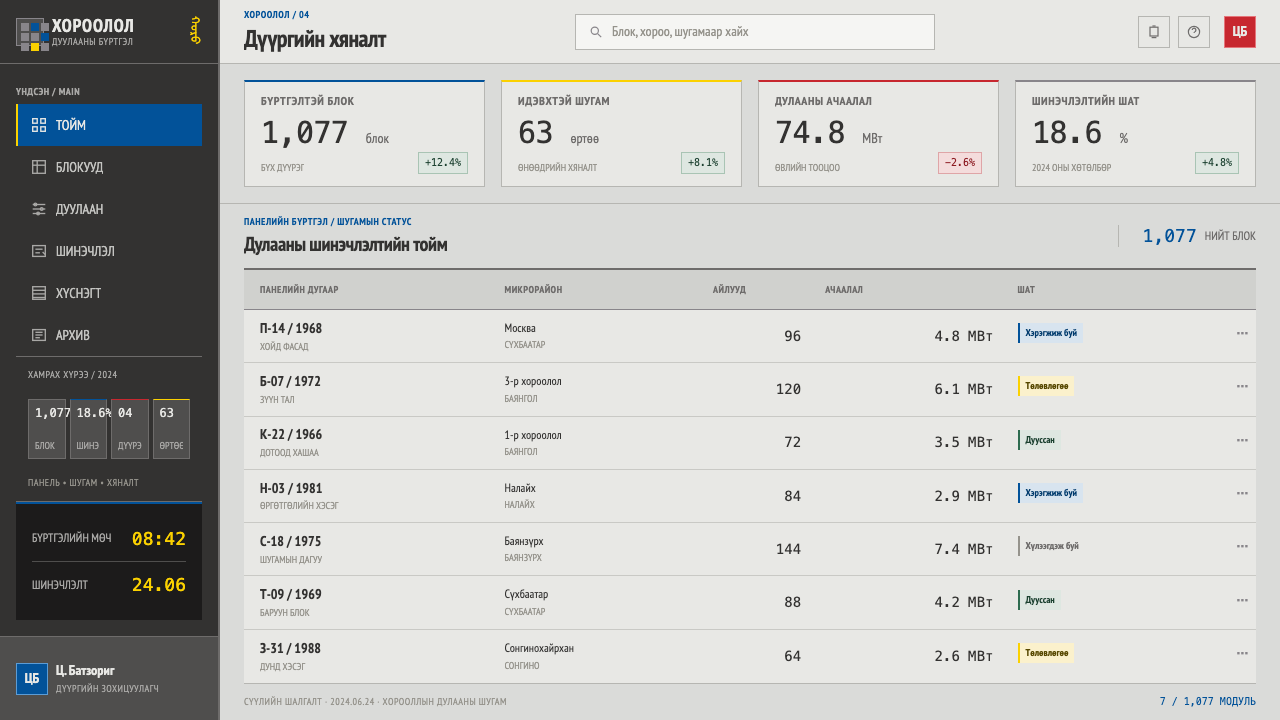1280x720 pixels.
Task: Click the 7 / 1,077 МОДУЛЬ footer text
Action: [1208, 702]
